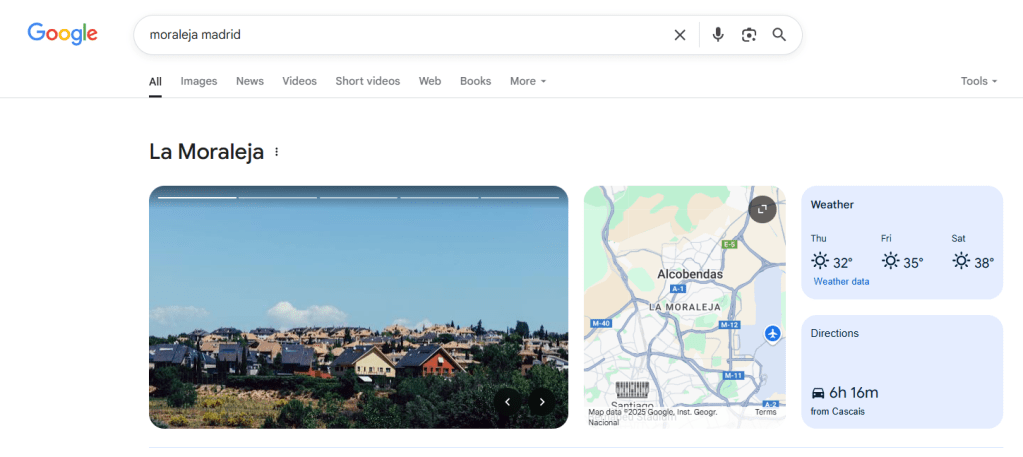Expand the More search filters dropdown
Viewport: 1023px width, 457px height.
click(x=528, y=81)
